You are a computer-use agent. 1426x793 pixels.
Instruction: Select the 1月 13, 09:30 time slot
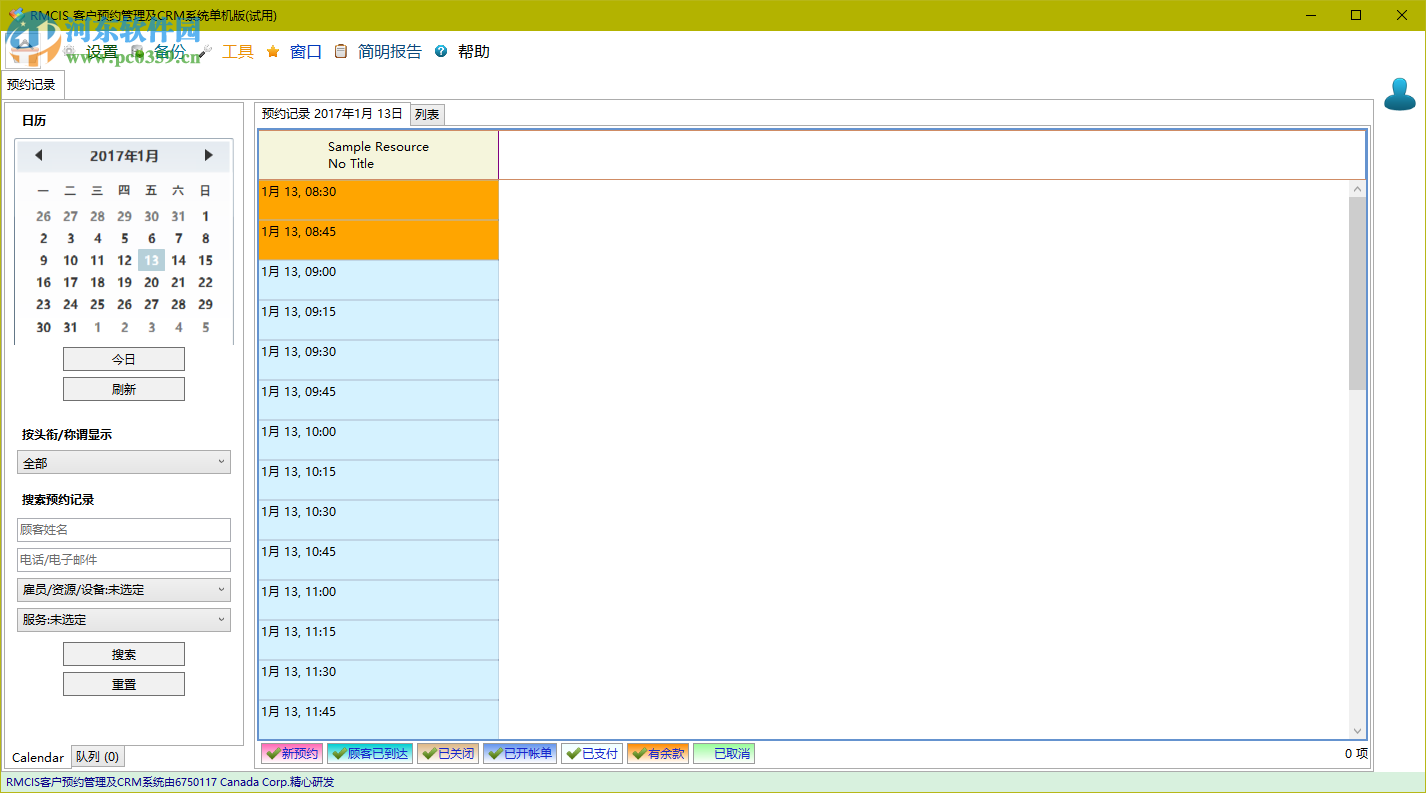tap(378, 360)
